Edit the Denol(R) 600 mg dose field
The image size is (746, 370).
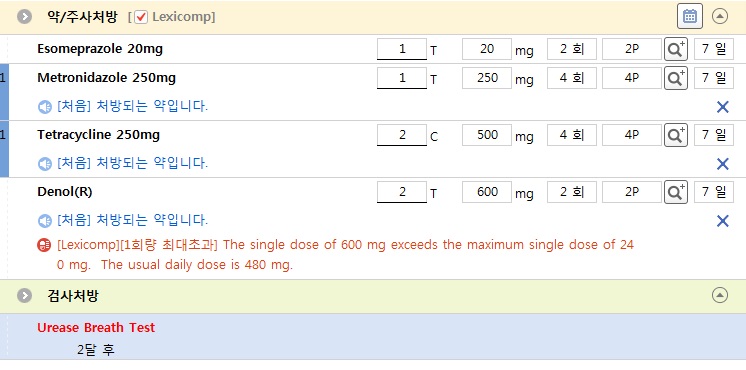(x=487, y=192)
